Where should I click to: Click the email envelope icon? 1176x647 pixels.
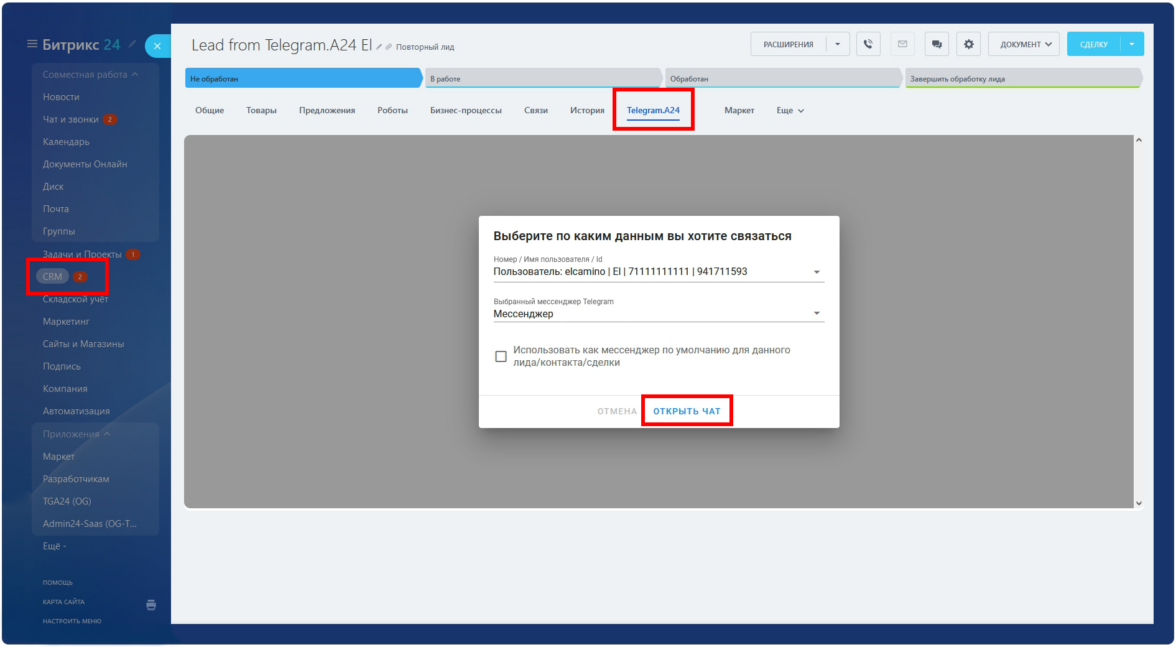click(902, 44)
